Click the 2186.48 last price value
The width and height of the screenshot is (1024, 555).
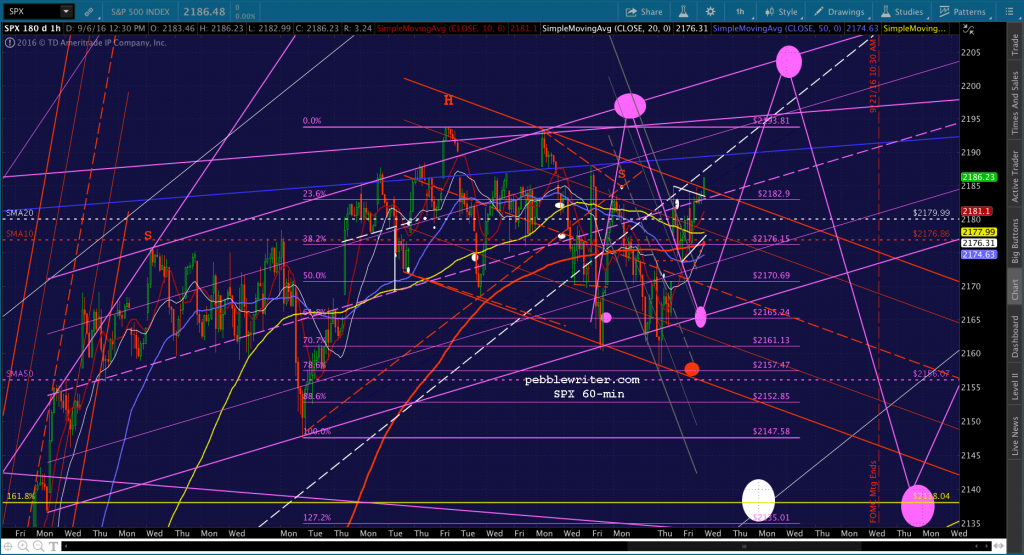(x=204, y=12)
